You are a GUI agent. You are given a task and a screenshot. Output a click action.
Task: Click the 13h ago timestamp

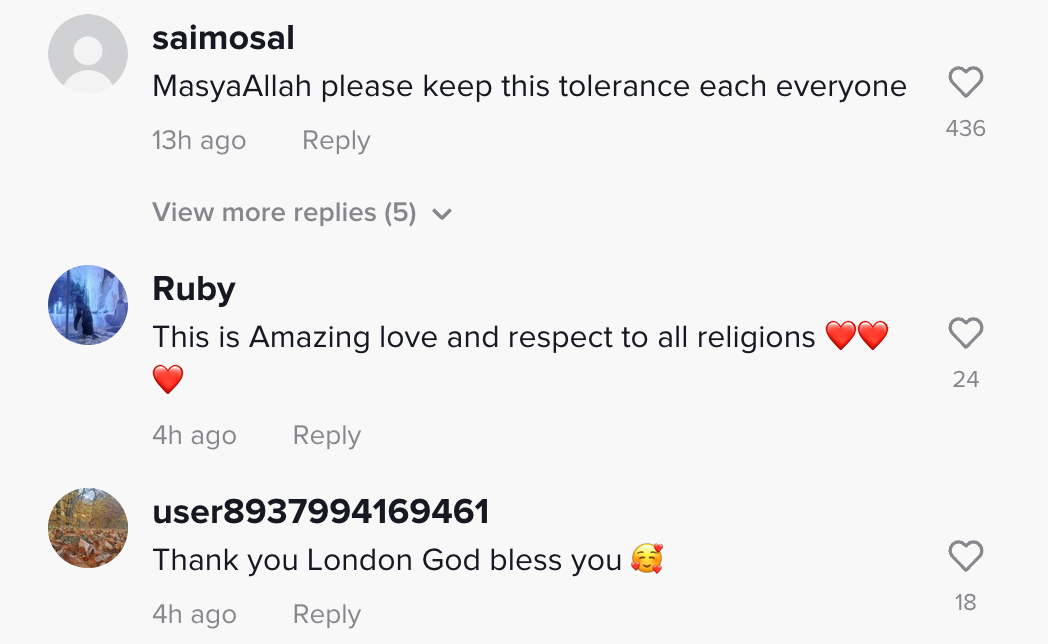(x=199, y=141)
